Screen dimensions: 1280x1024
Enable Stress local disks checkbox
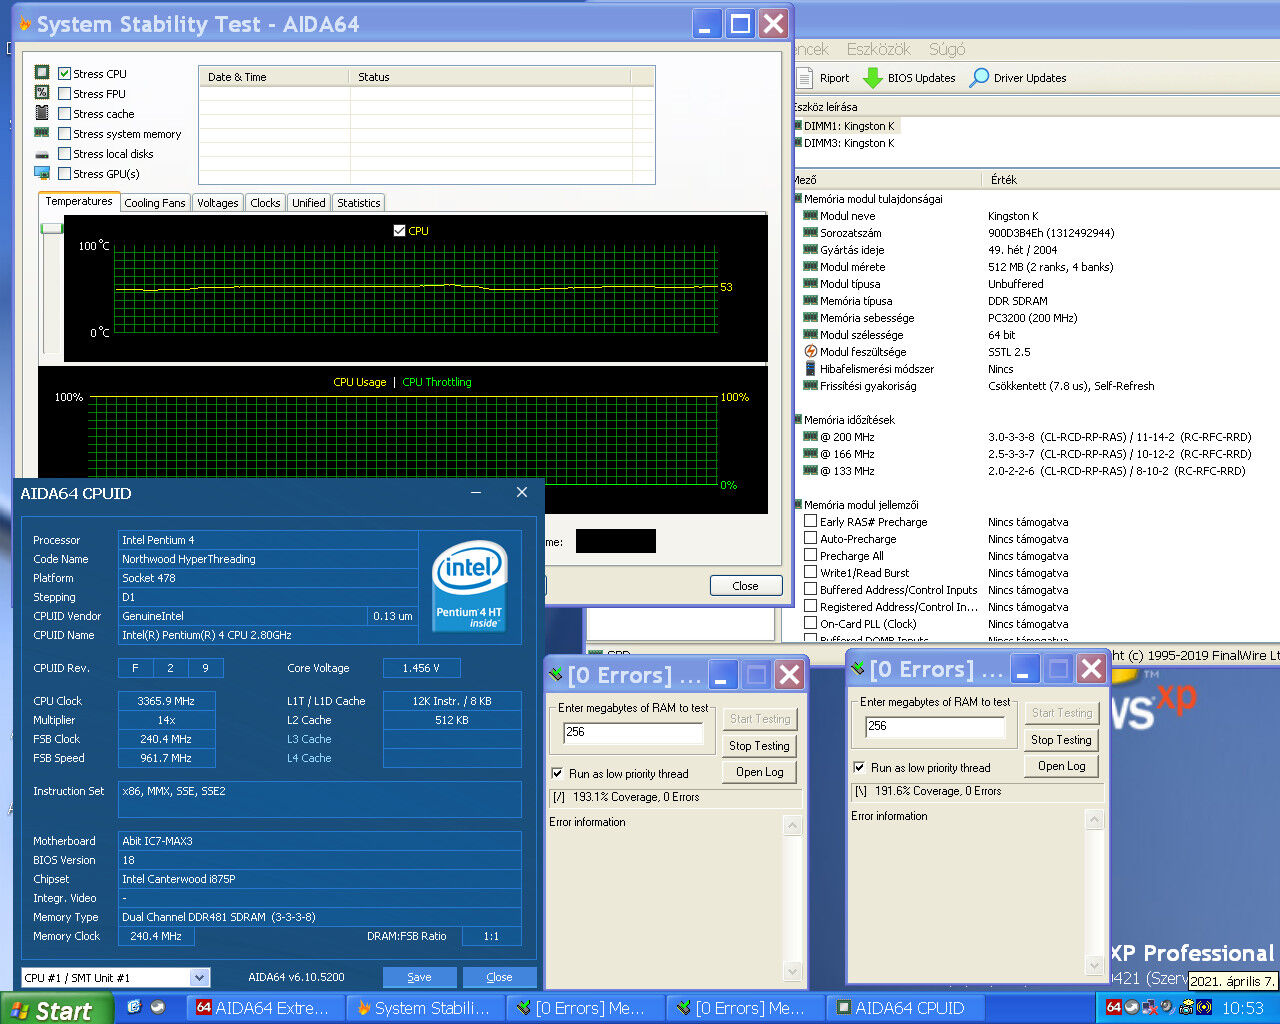(64, 153)
